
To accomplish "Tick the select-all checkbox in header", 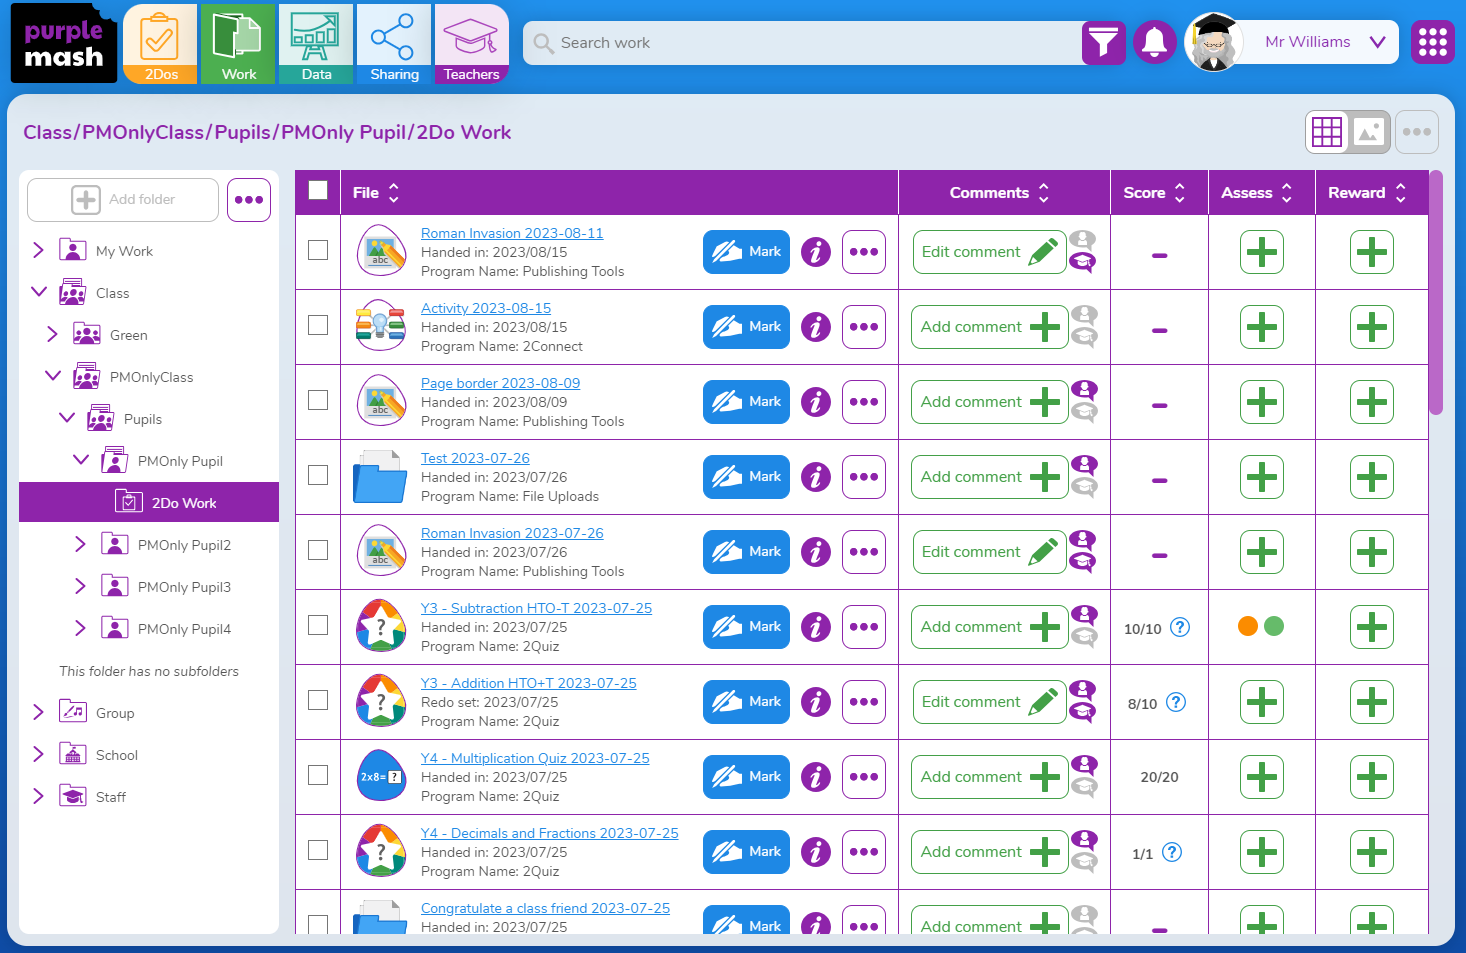I will 318,191.
